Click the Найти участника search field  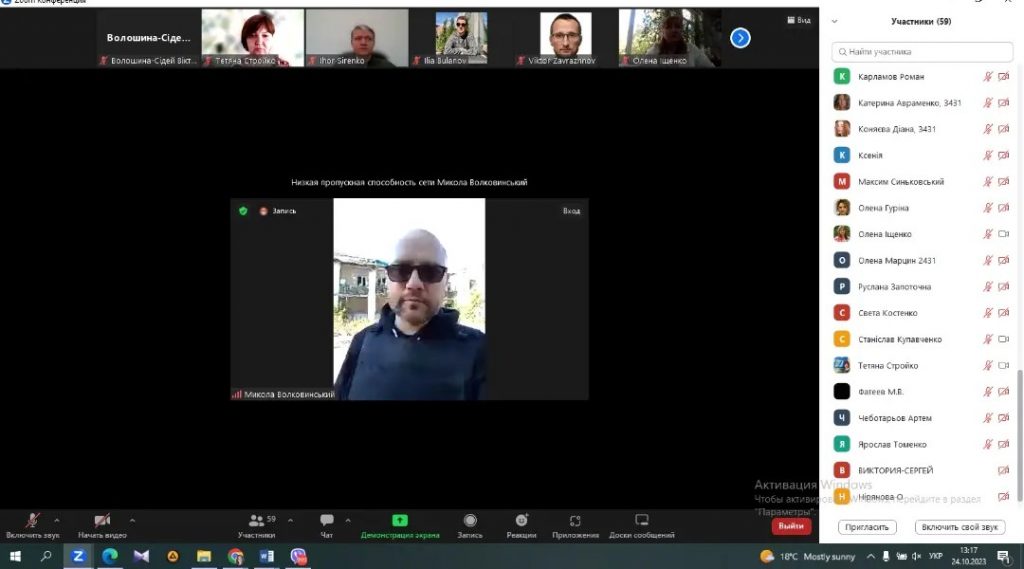920,51
